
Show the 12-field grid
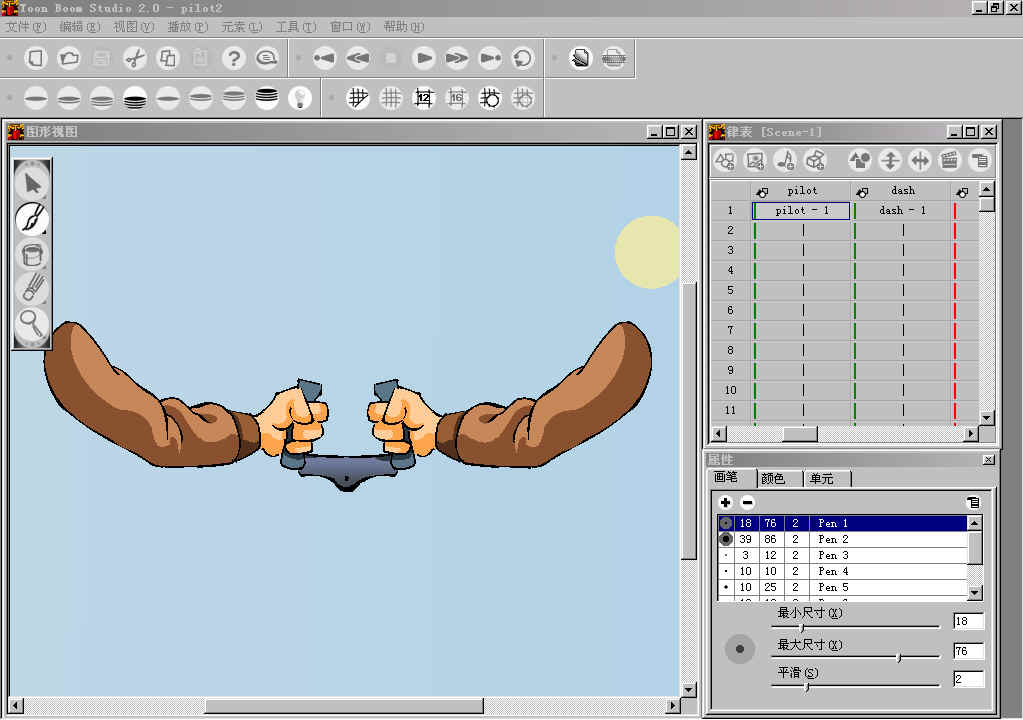[x=423, y=98]
